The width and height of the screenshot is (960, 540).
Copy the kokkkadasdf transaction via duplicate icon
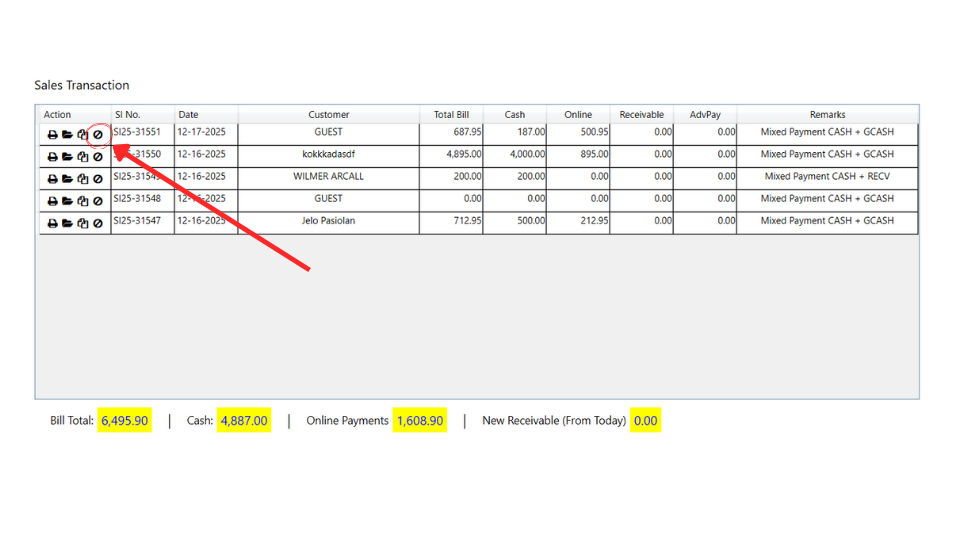point(83,157)
